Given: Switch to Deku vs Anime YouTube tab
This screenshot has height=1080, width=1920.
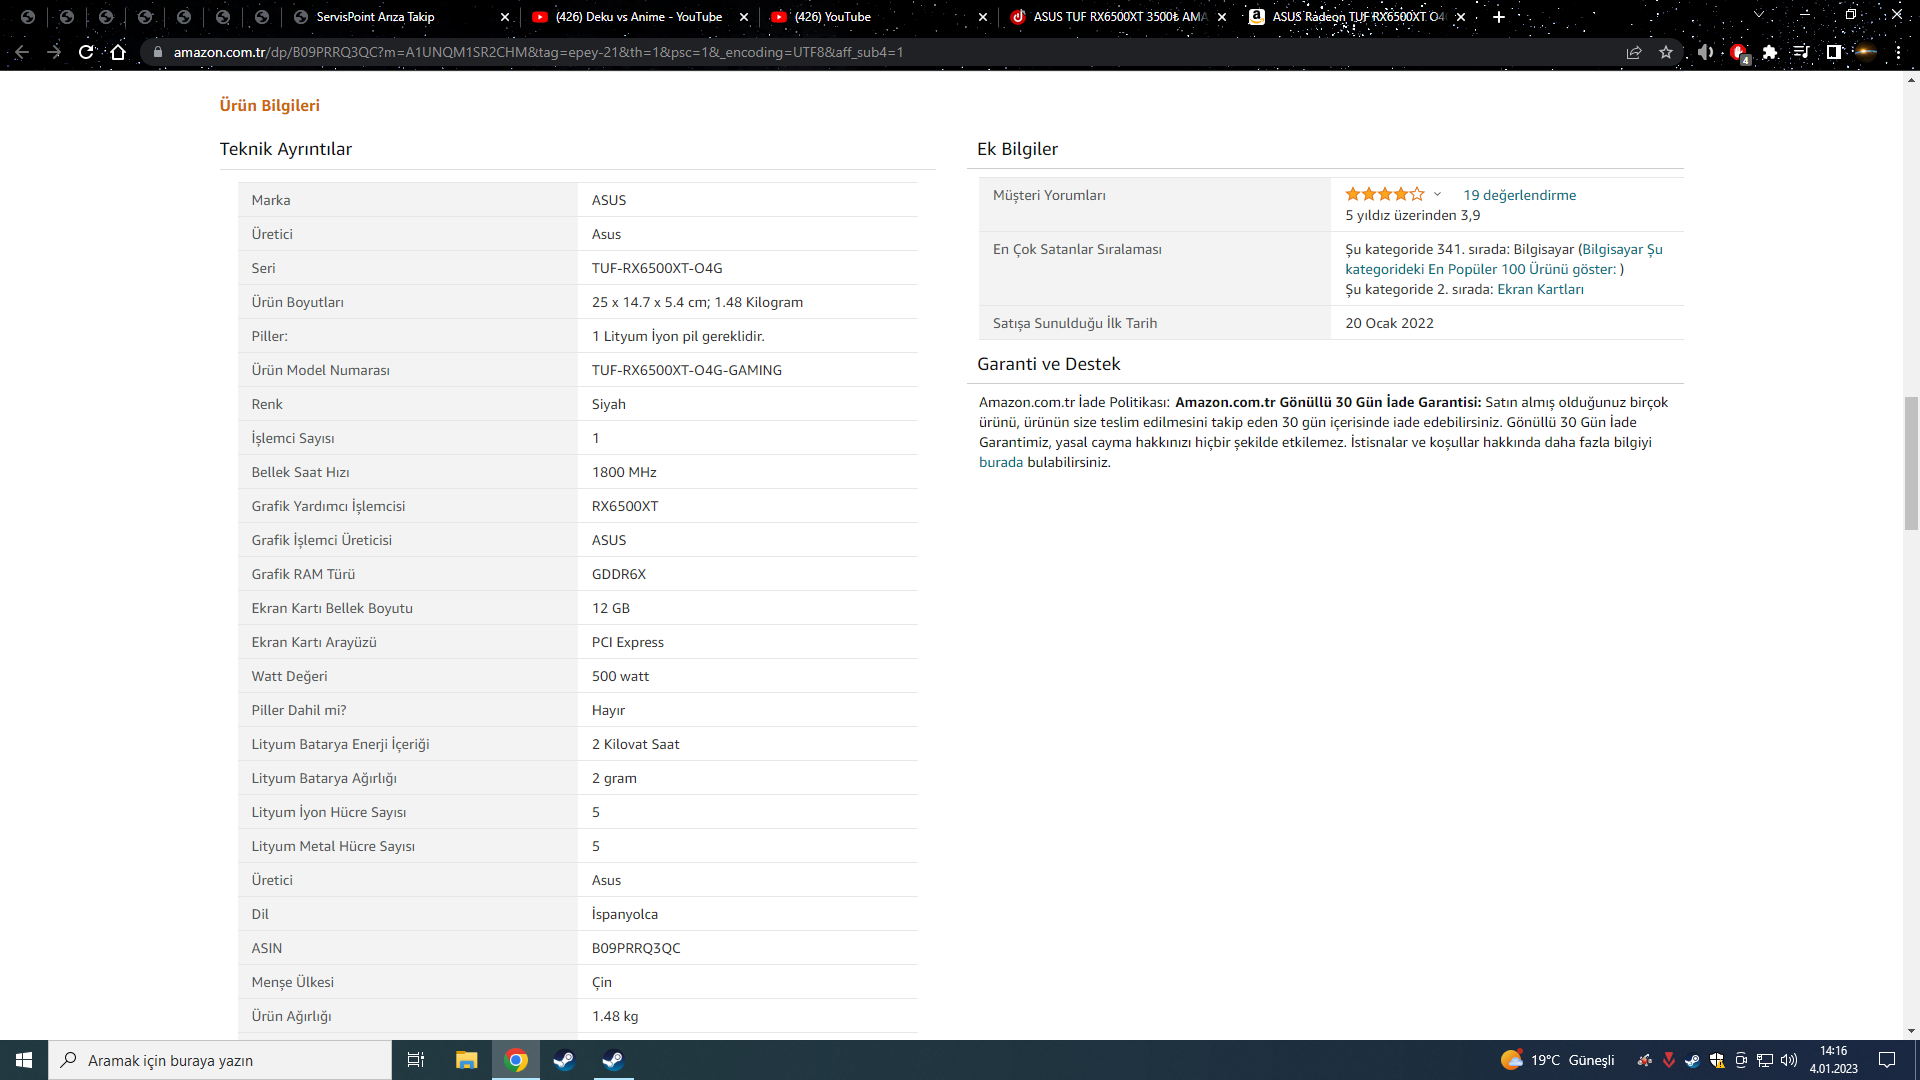Looking at the screenshot, I should pos(638,17).
